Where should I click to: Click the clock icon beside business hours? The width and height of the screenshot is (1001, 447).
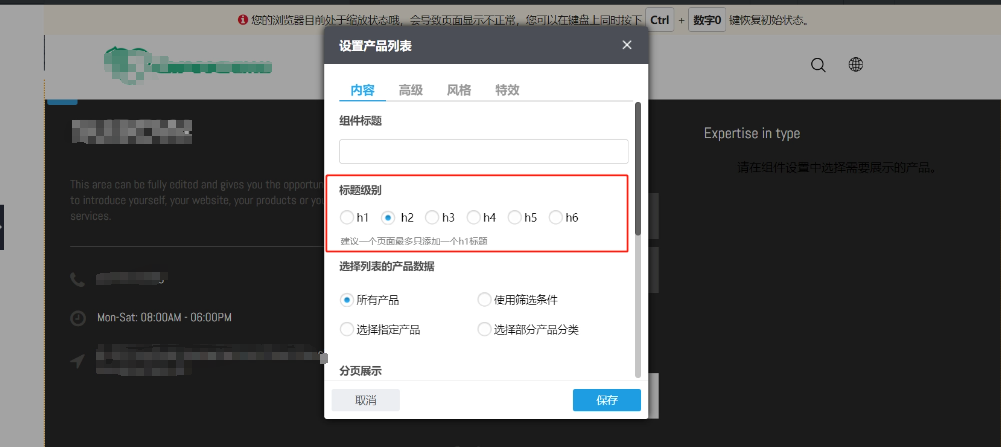tap(78, 318)
